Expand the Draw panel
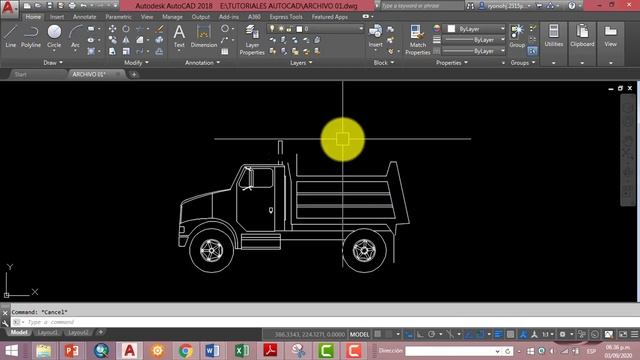This screenshot has height=360, width=640. (x=53, y=63)
